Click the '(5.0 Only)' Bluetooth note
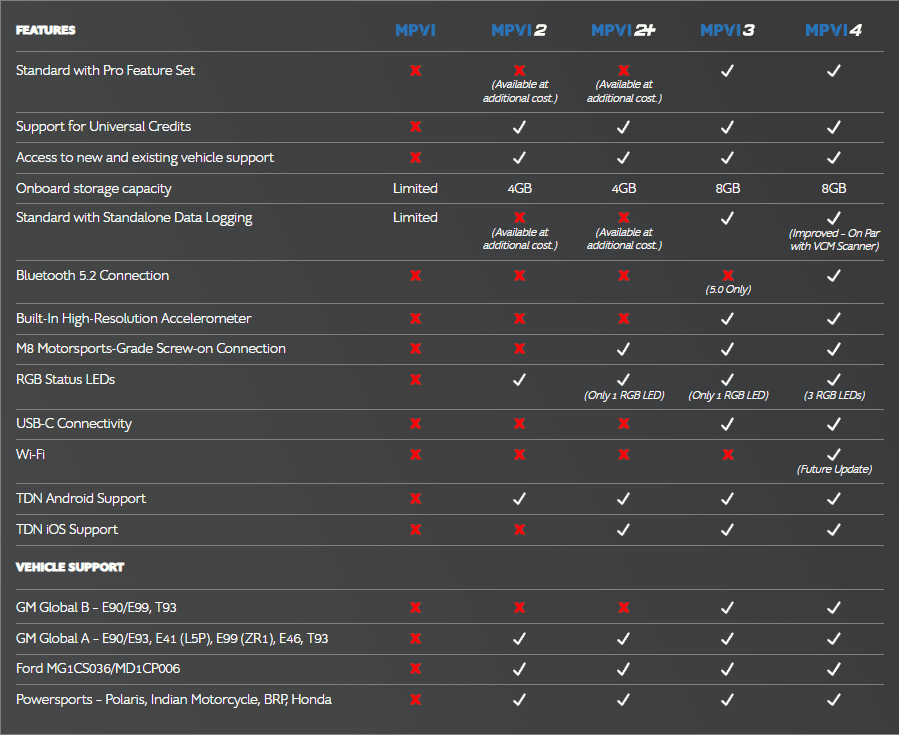Viewport: 899px width, 735px height. point(728,290)
